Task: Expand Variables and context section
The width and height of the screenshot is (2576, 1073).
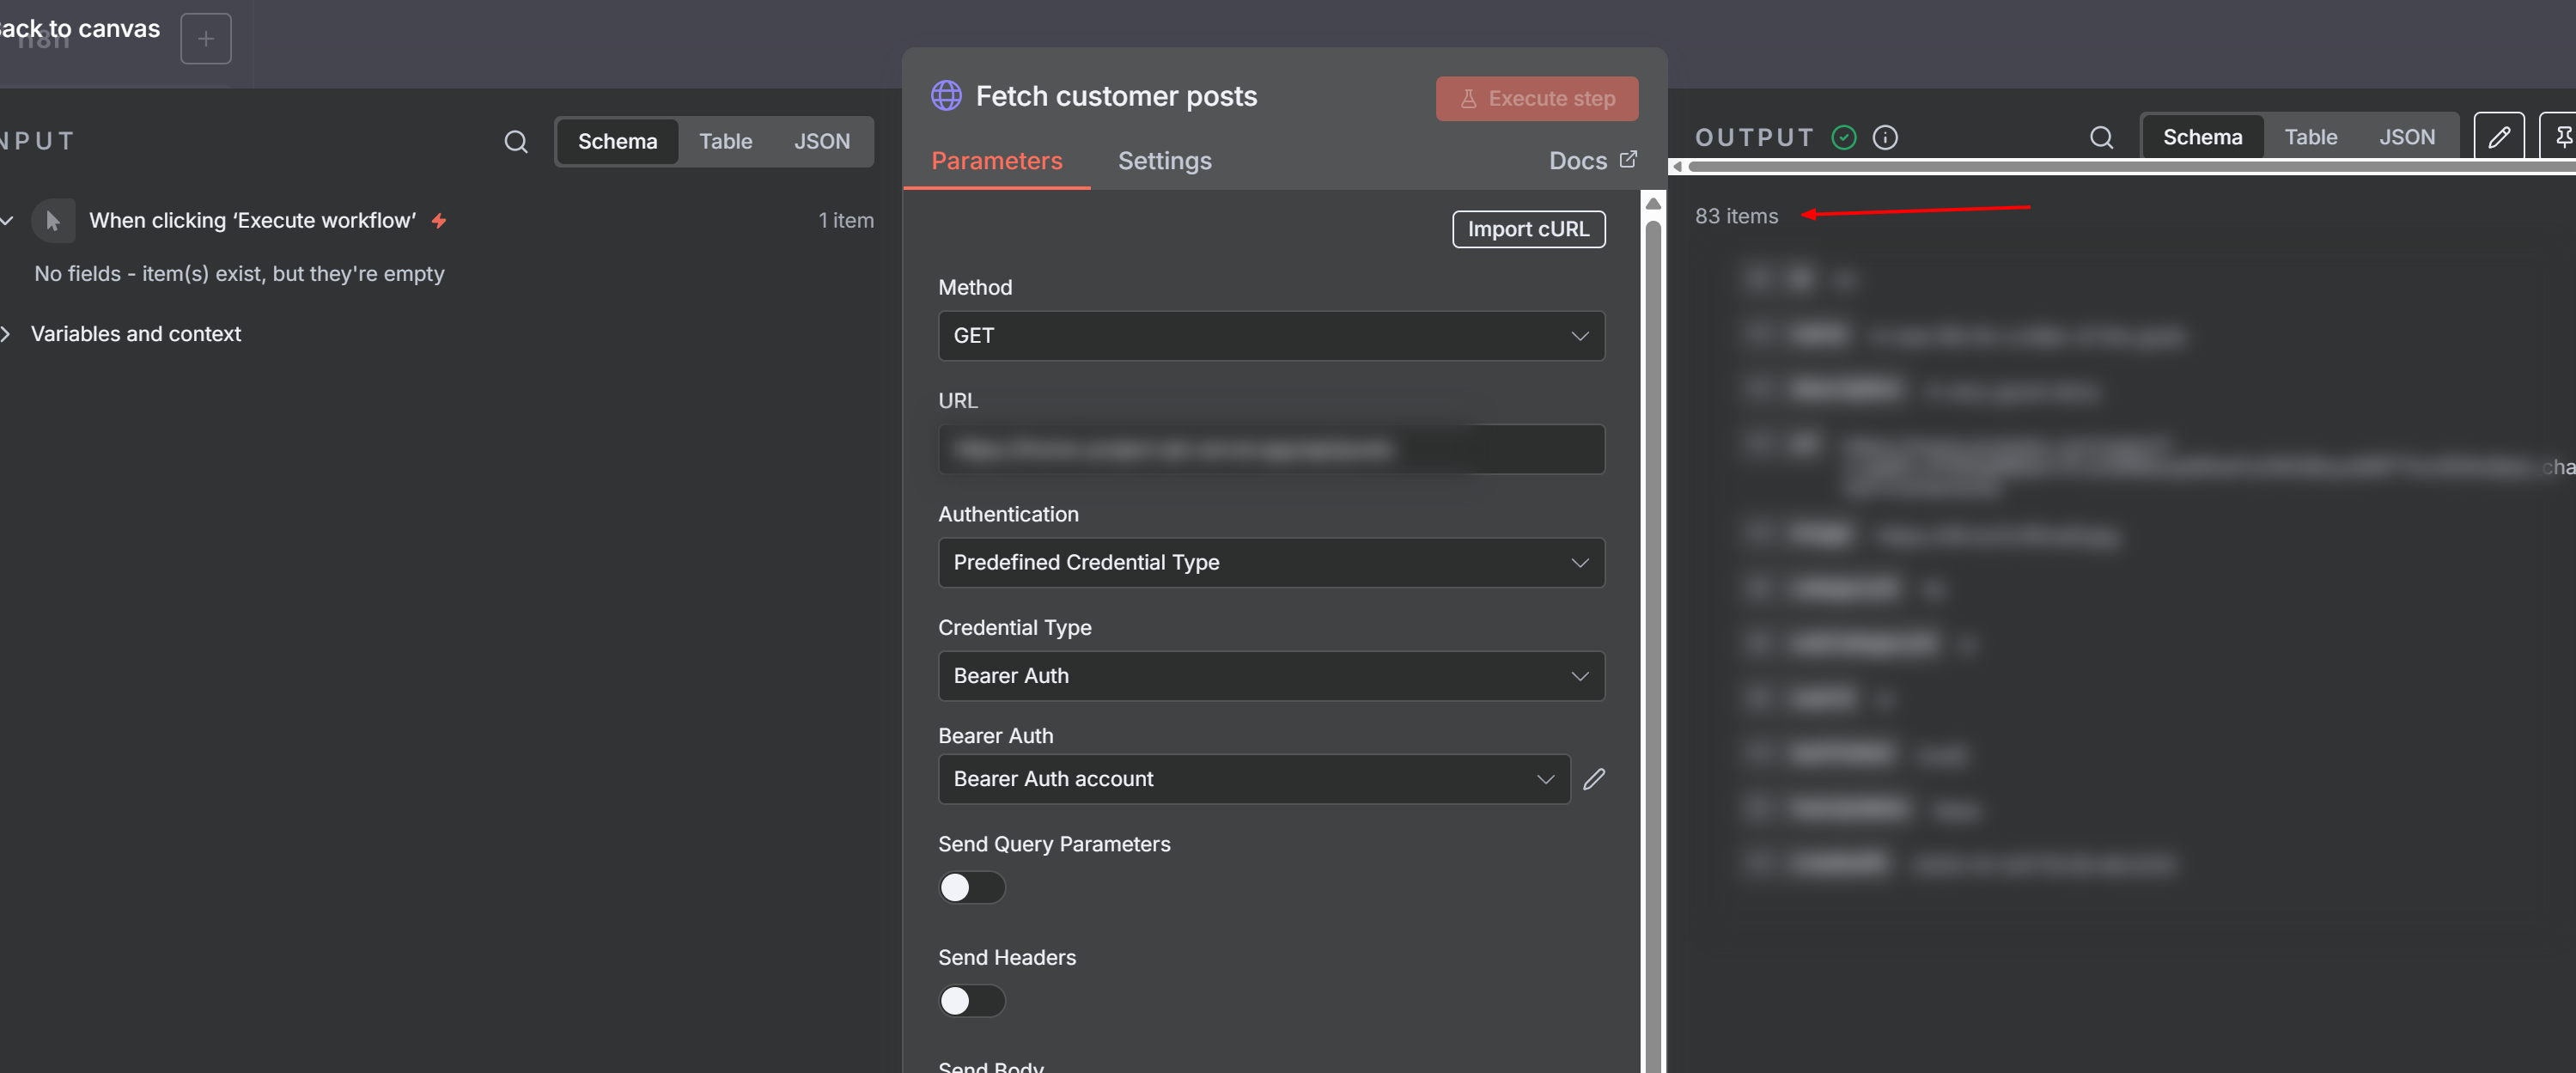Action: click(7, 334)
